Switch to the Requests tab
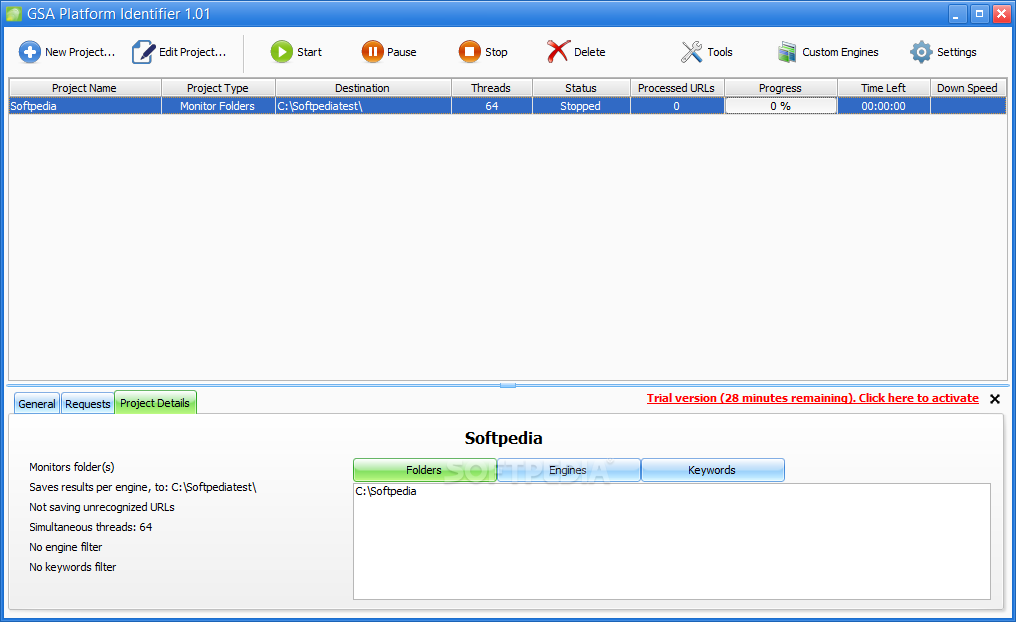The width and height of the screenshot is (1016, 622). coord(87,404)
